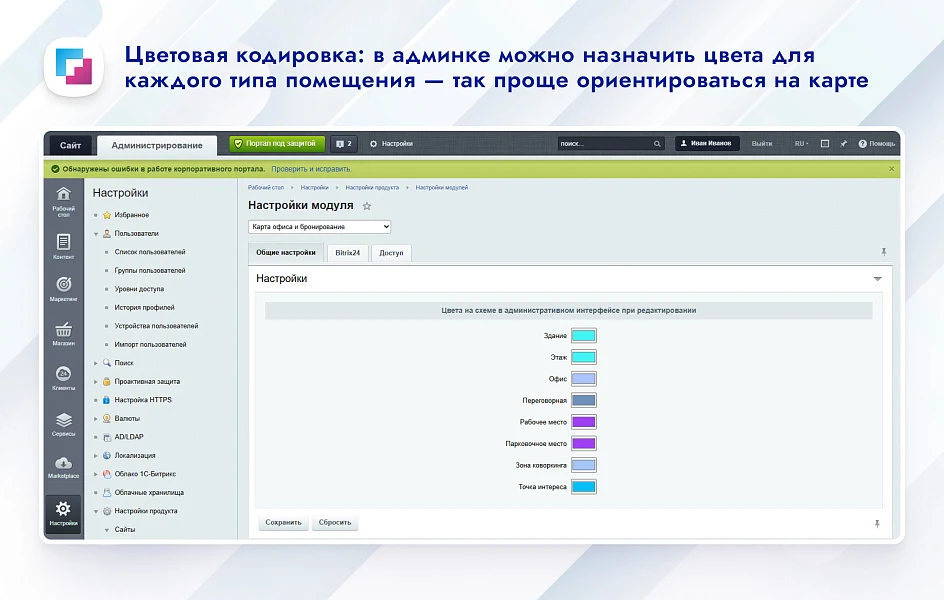Click the pin icon beside the tabs

884,252
